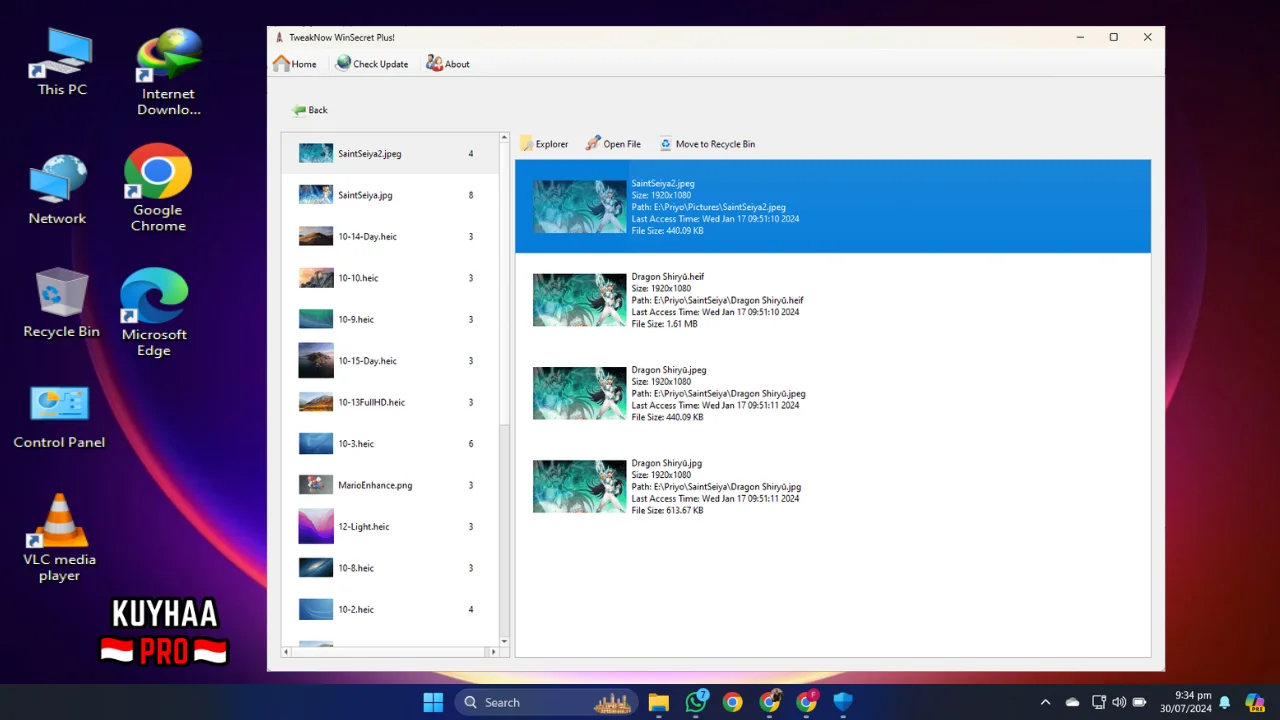
Task: Select 12-Light.heic list entry
Action: (x=390, y=527)
